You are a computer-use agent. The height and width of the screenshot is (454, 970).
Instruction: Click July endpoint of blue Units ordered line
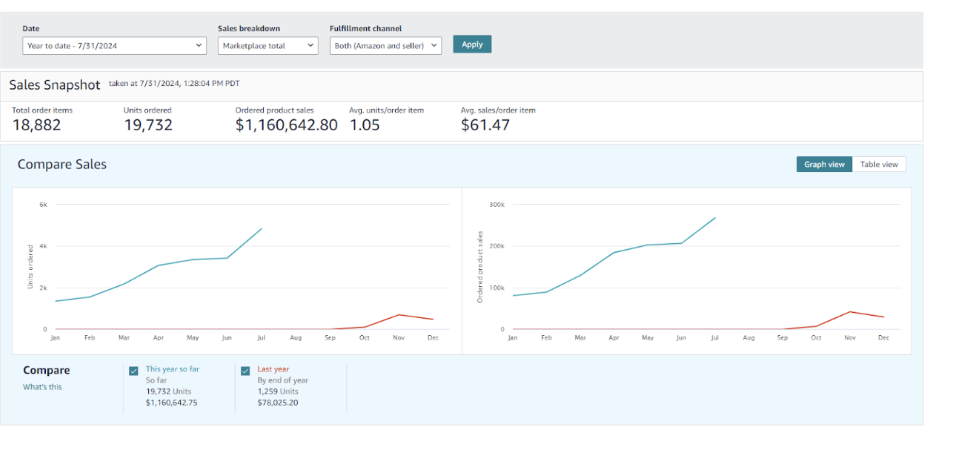tap(262, 228)
